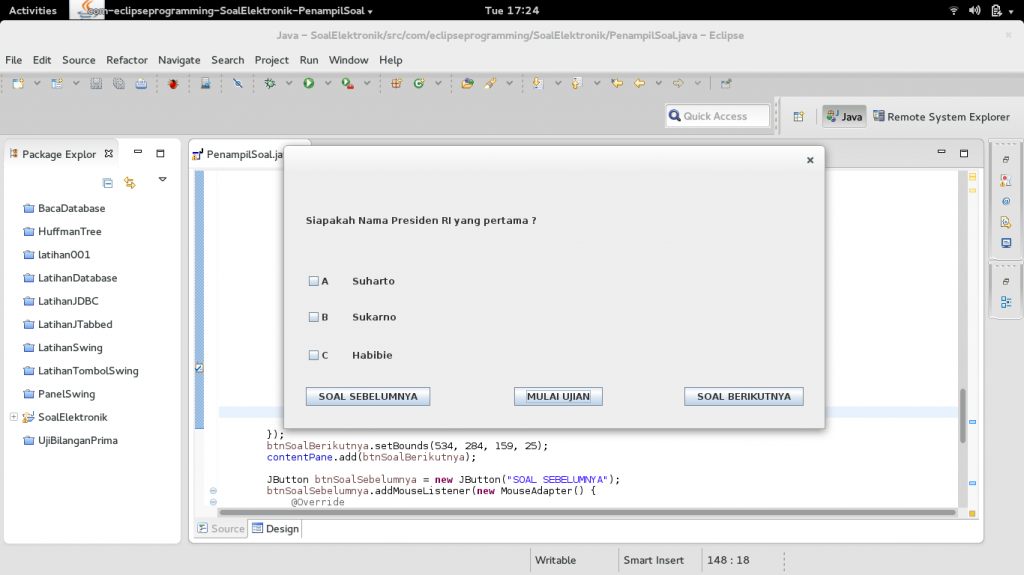Image resolution: width=1024 pixels, height=575 pixels.
Task: Switch to the Source editor tab
Action: [x=221, y=529]
